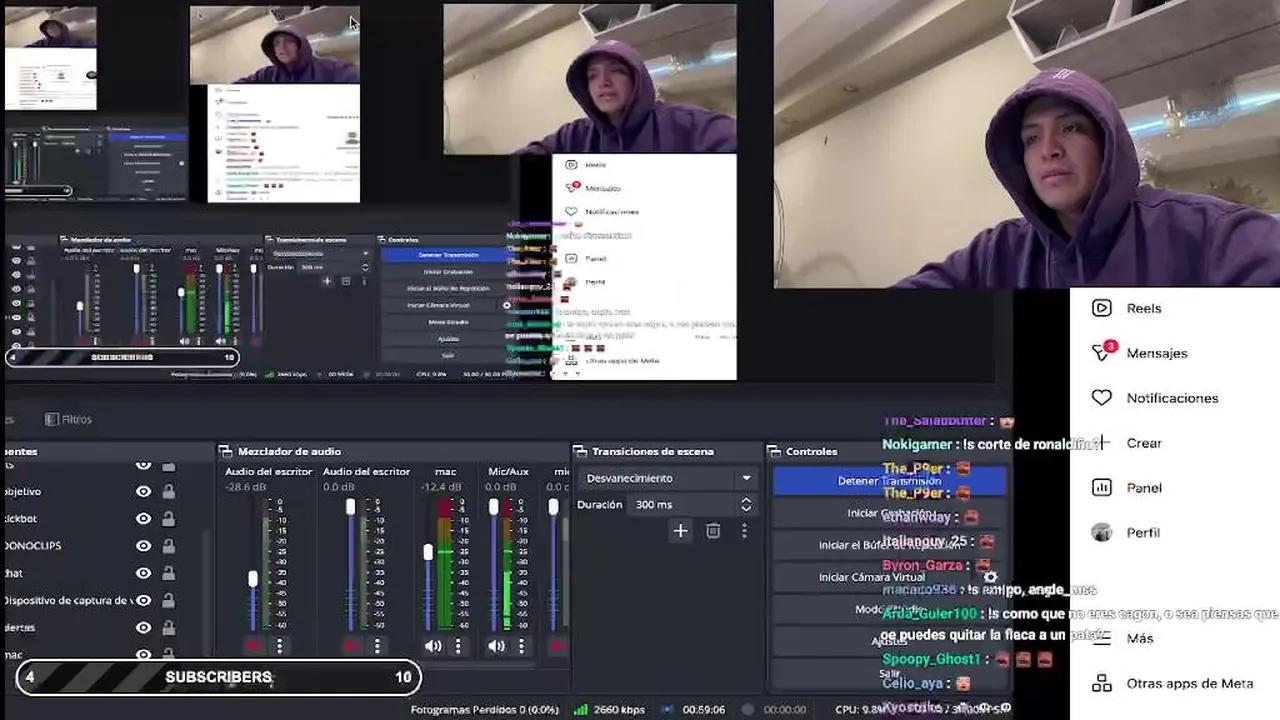The image size is (1280, 720).
Task: Start recording with Iniciar Grabación
Action: (x=888, y=513)
